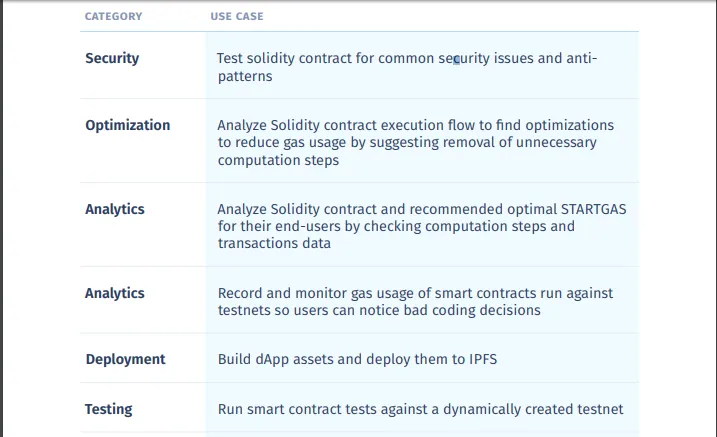Click 'Build dApp assets and deploy them to IPFS'
Screen dimensions: 717x437
coord(357,359)
